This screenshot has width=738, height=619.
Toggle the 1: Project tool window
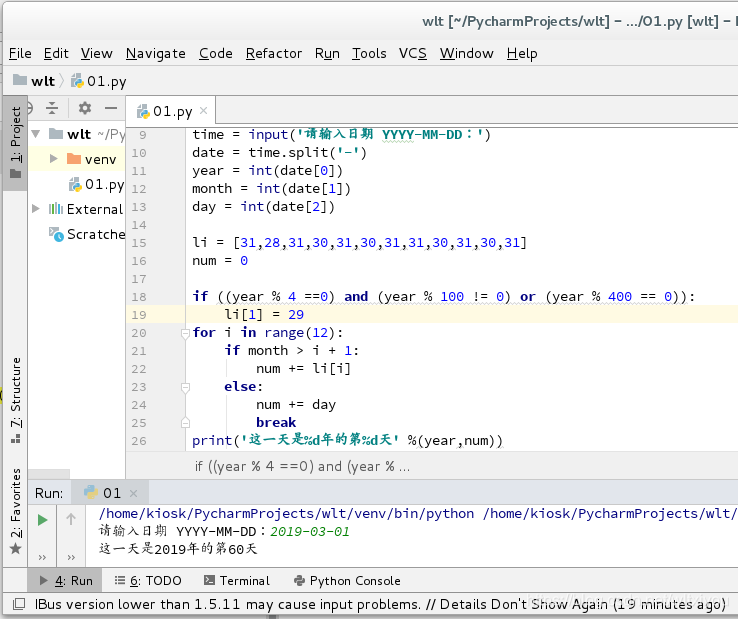16,141
